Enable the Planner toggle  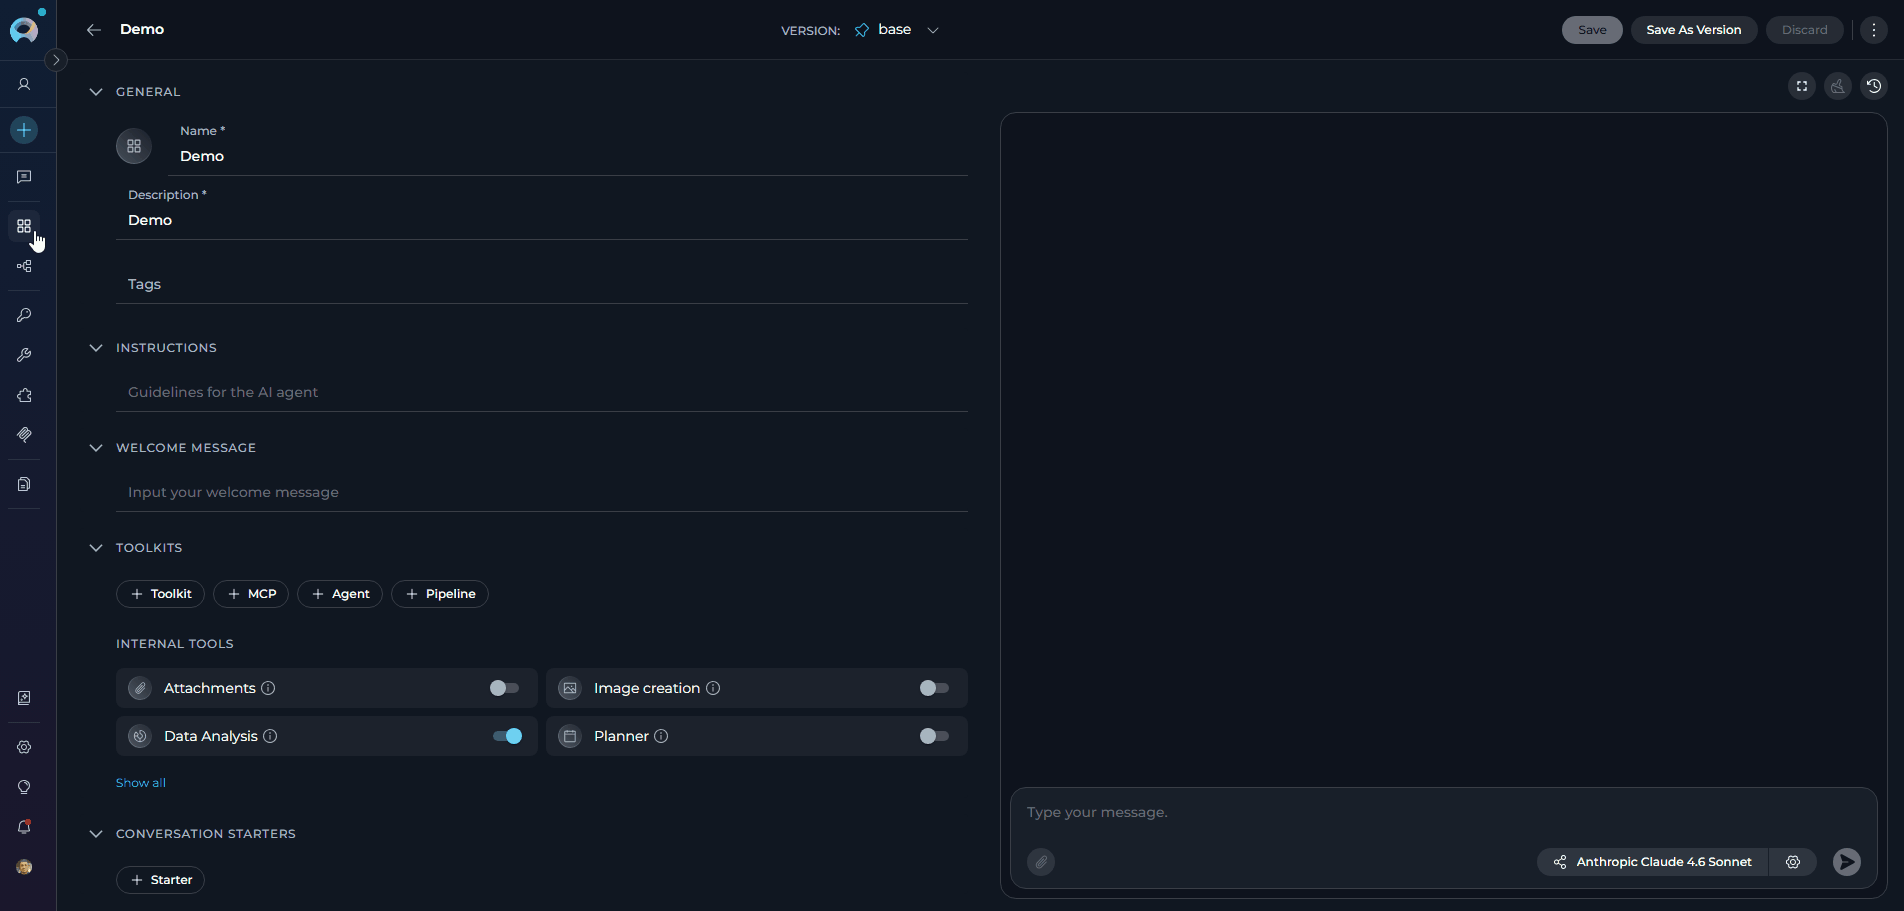[935, 736]
